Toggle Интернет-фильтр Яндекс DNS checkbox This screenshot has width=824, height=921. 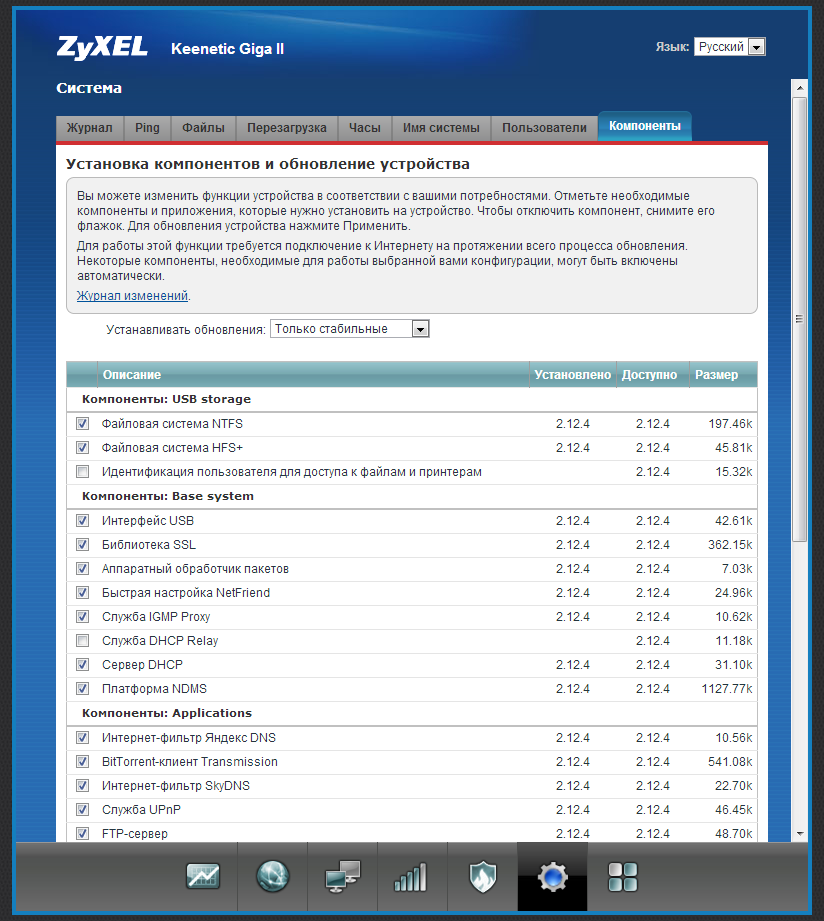(82, 737)
